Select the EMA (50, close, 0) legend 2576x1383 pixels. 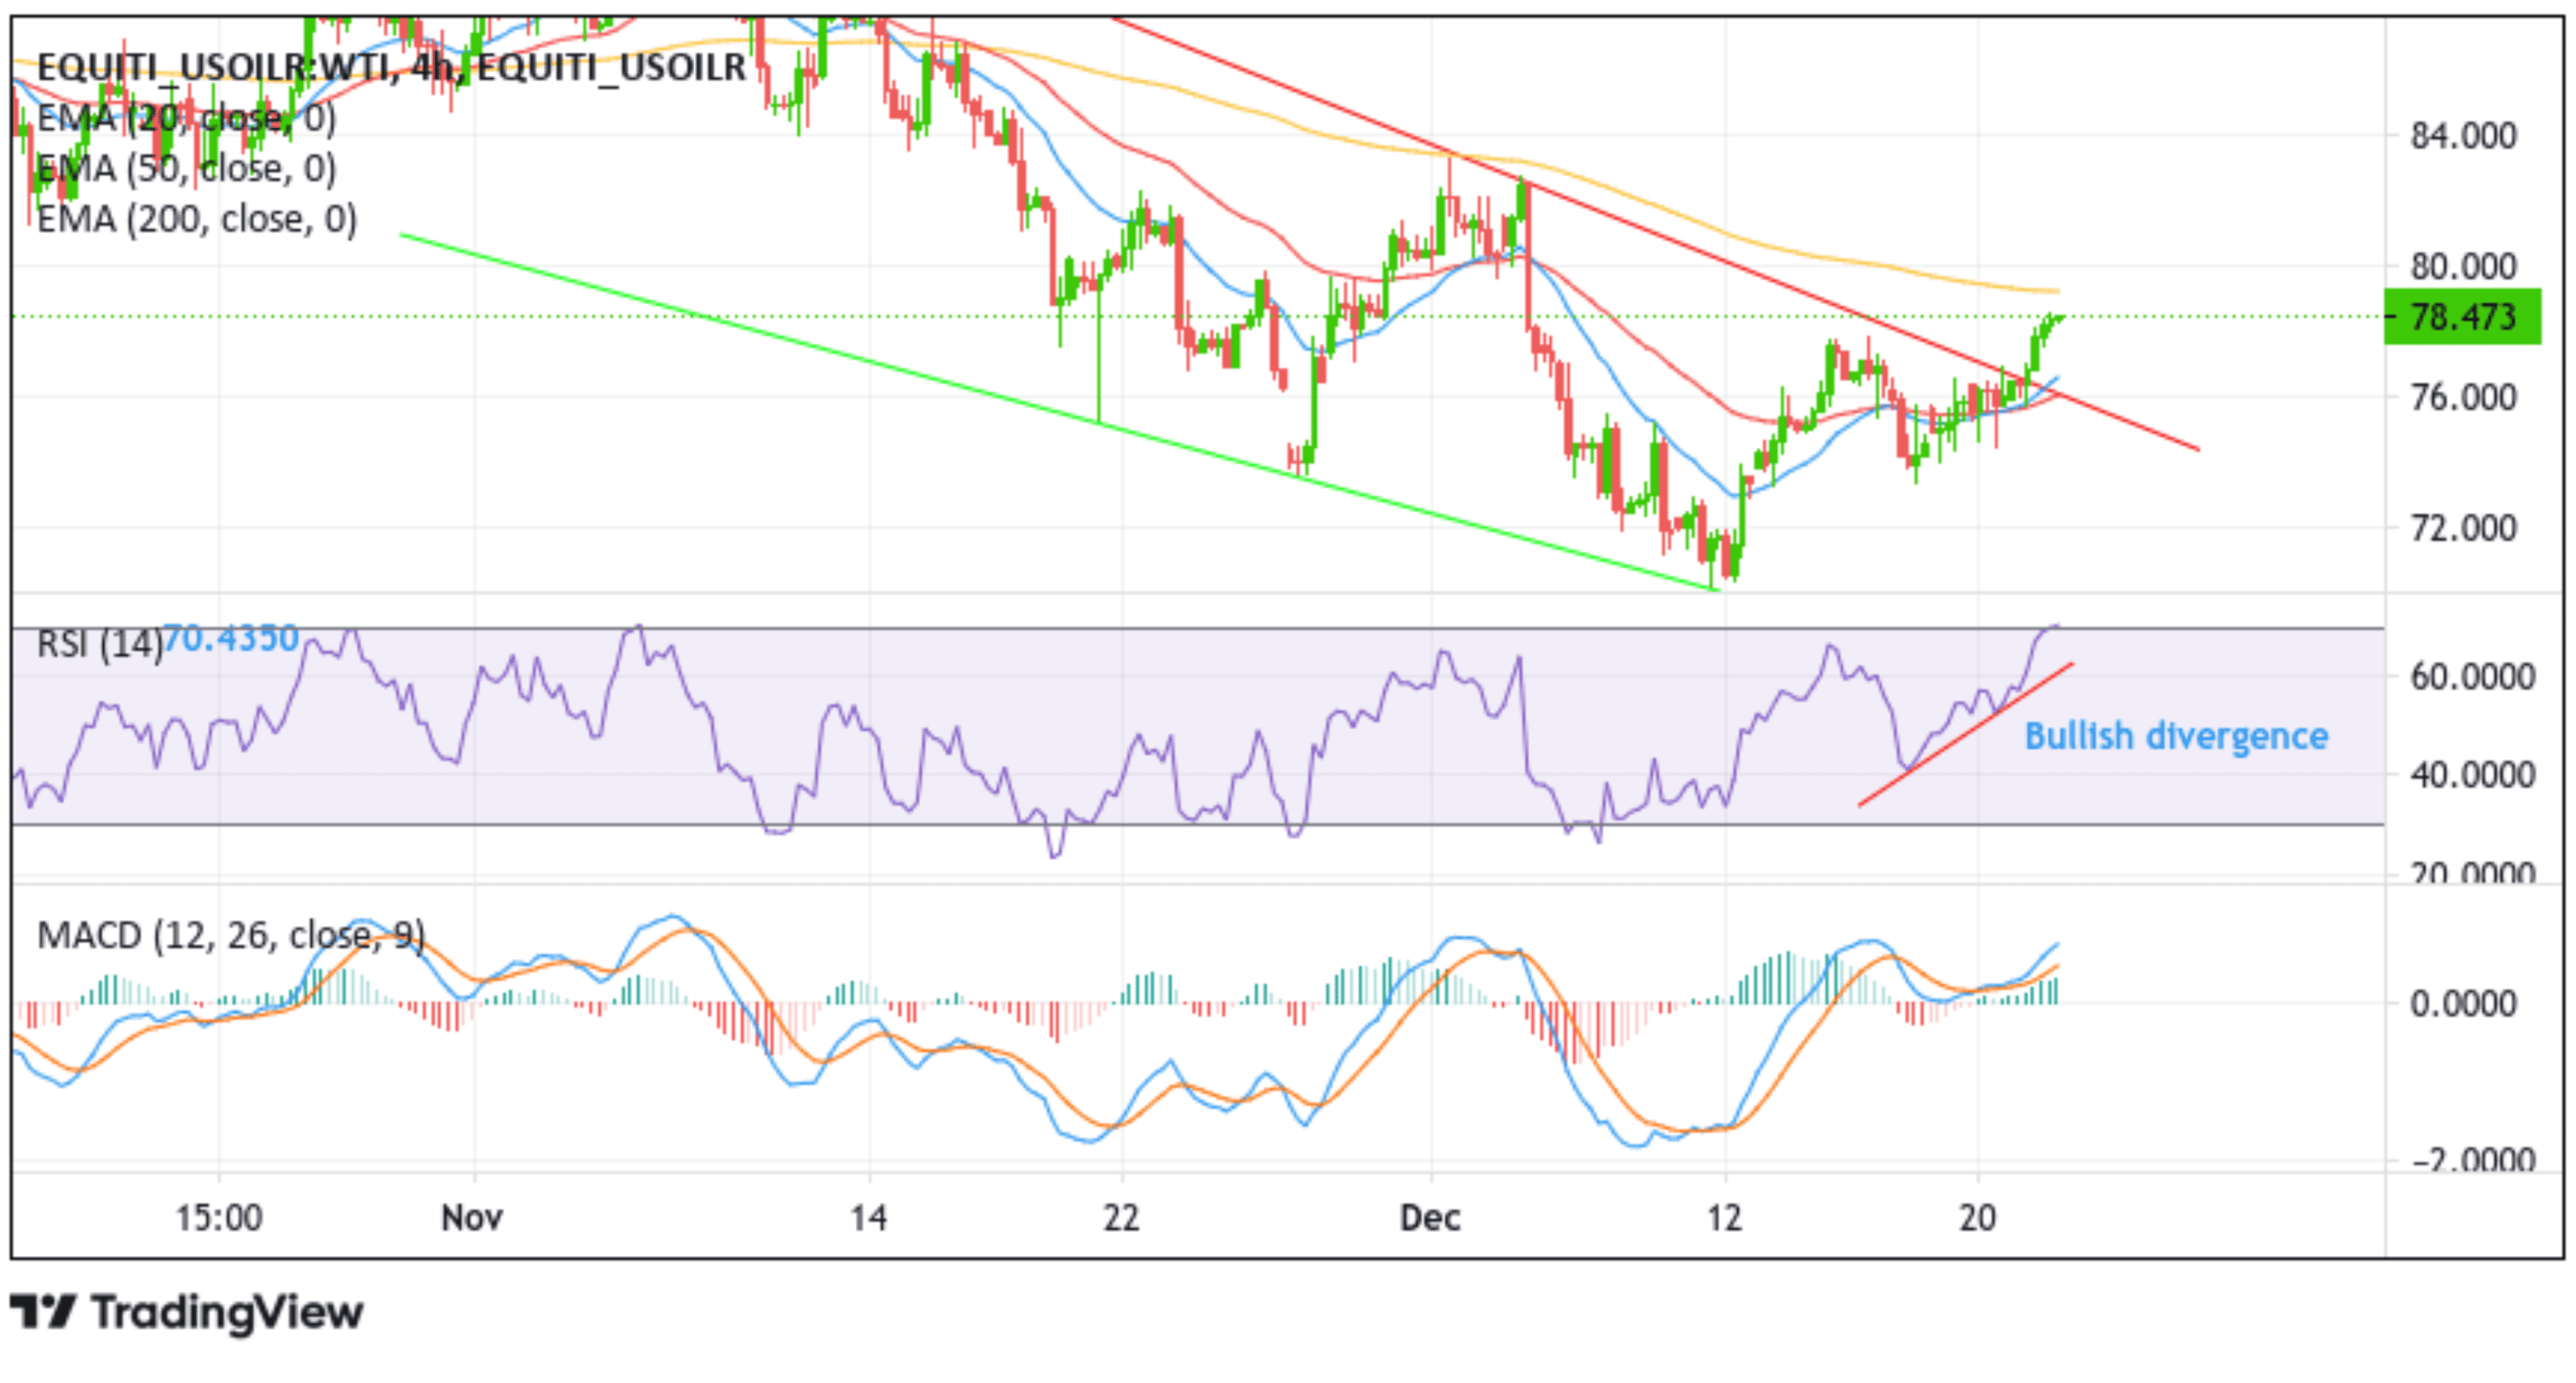(x=186, y=168)
